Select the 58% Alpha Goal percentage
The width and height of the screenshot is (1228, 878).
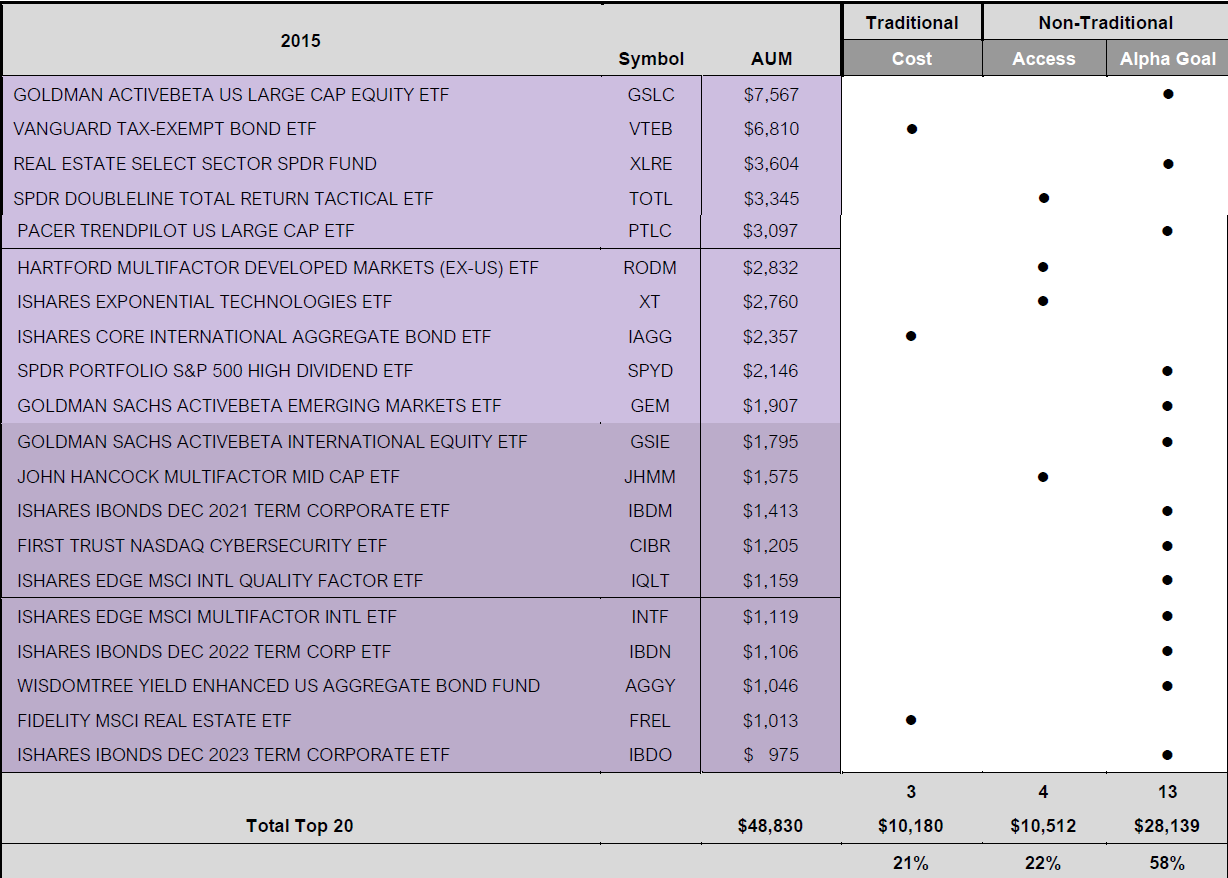coord(1167,863)
